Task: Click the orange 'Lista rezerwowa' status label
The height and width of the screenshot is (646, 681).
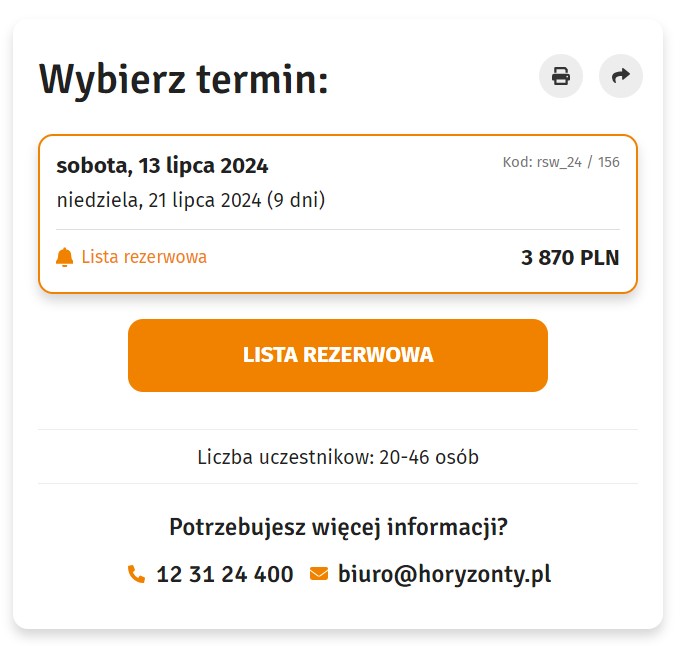Action: pos(145,259)
